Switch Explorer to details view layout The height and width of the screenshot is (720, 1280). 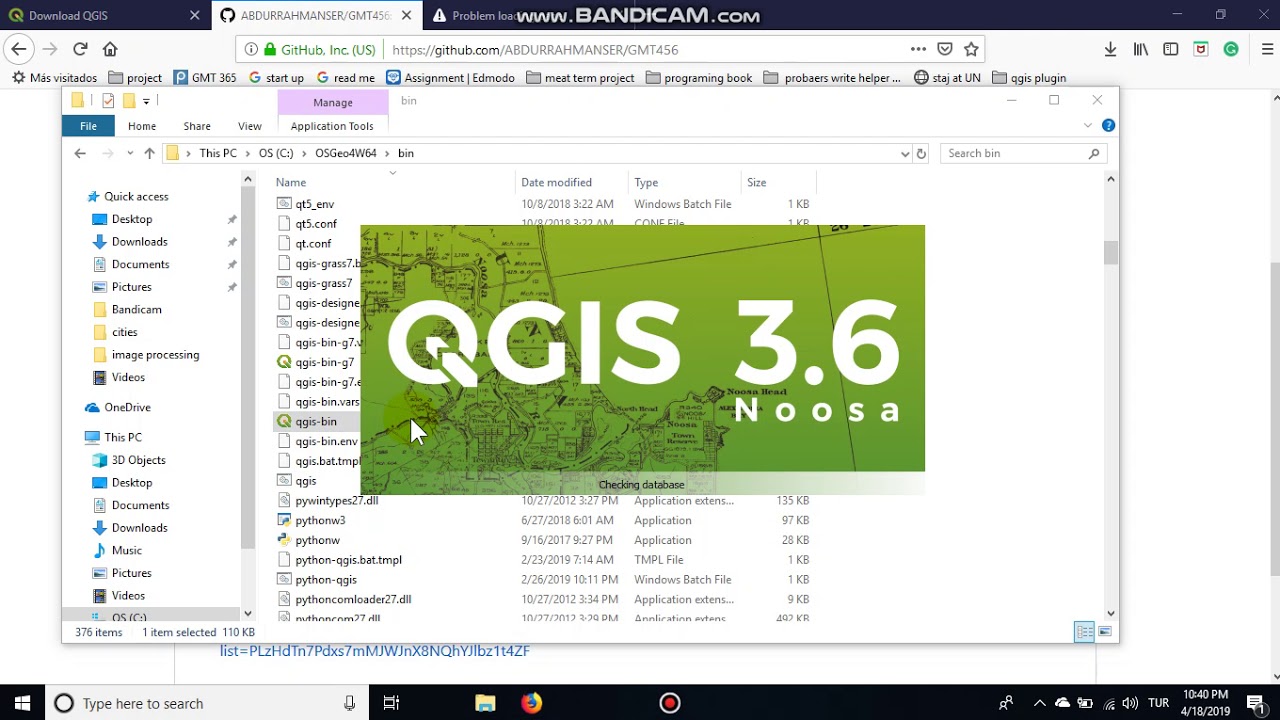(1084, 631)
